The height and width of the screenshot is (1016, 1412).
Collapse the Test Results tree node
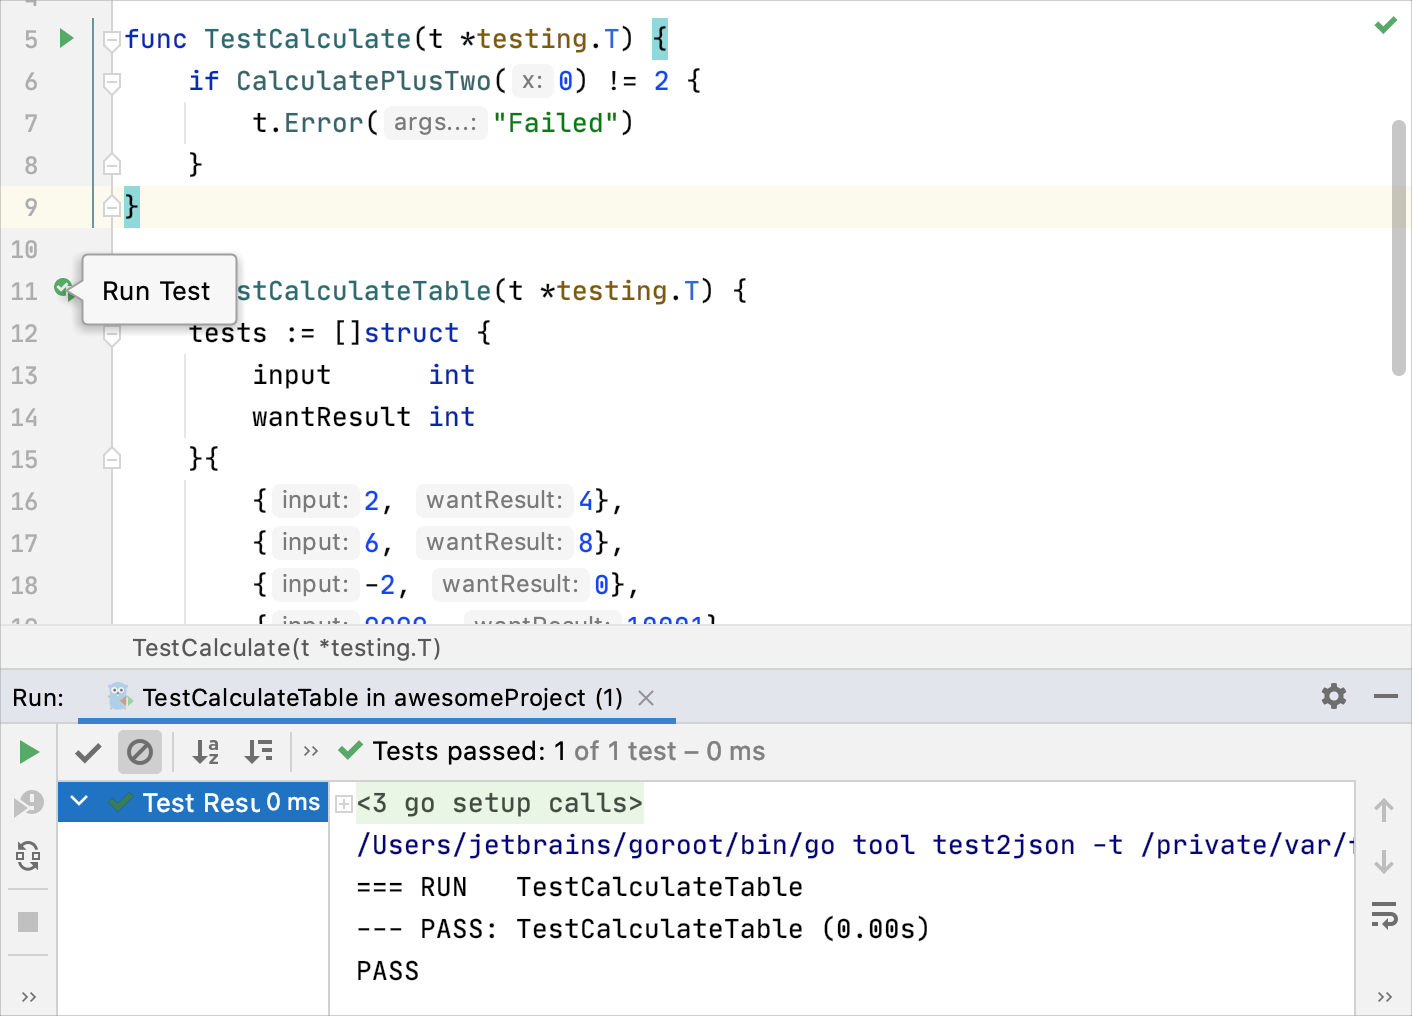(x=78, y=801)
